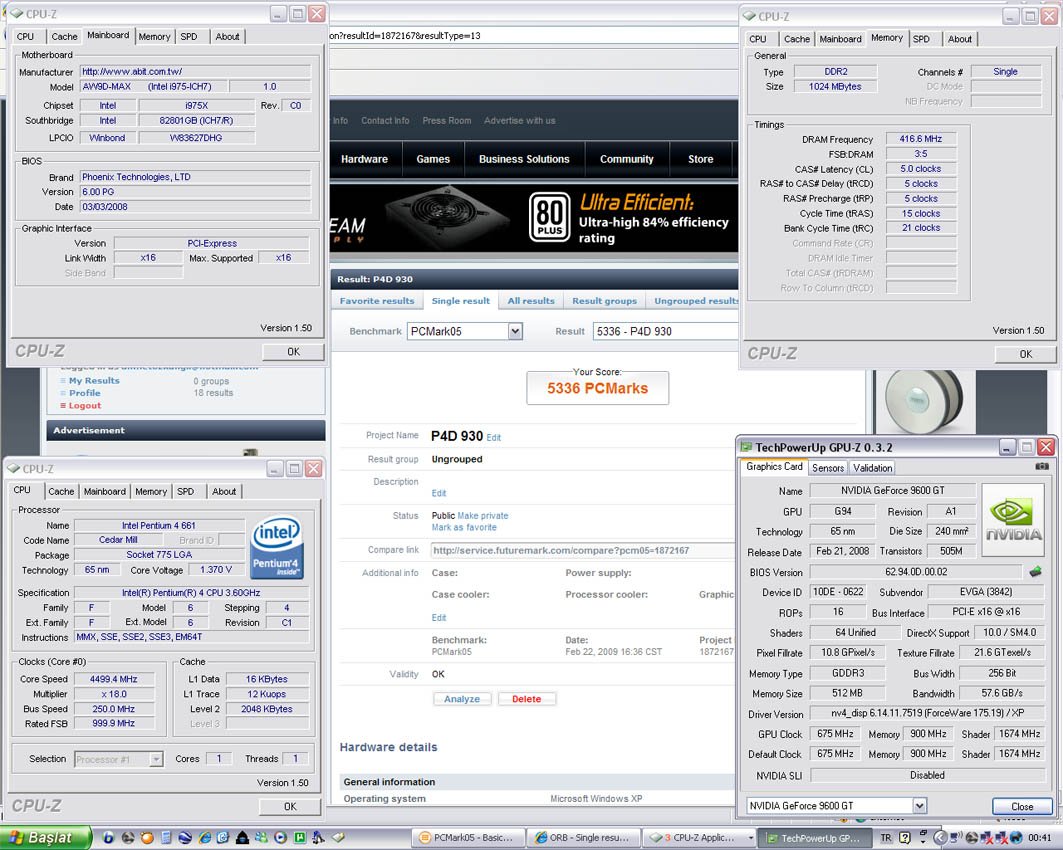Click OK in bottom-left CPU-Z processor window
1063x850 pixels.
tap(290, 807)
